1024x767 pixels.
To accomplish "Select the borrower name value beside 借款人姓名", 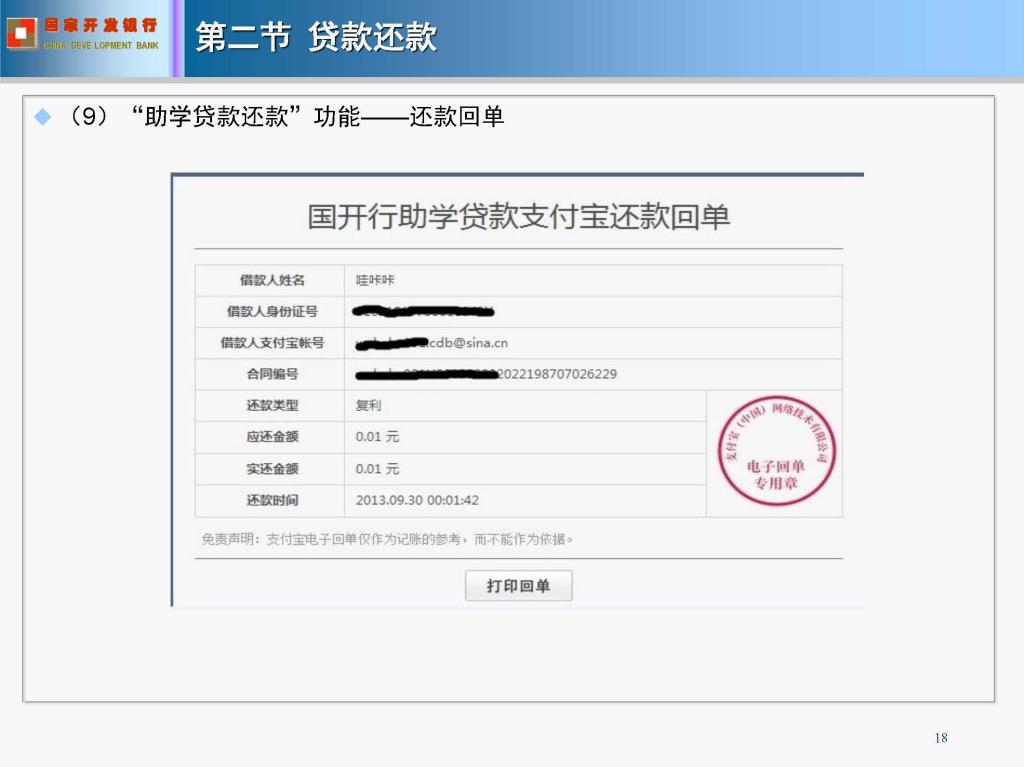I will 375,280.
